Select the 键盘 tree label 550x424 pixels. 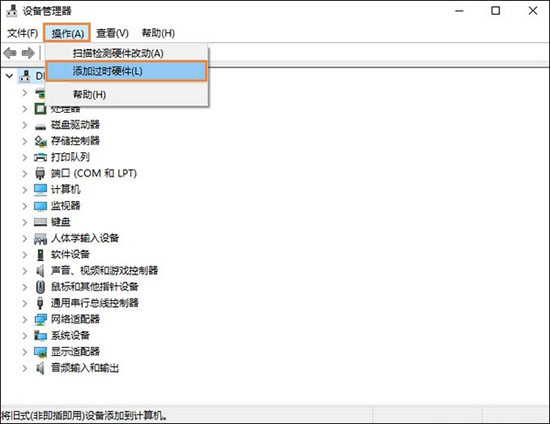click(x=61, y=222)
